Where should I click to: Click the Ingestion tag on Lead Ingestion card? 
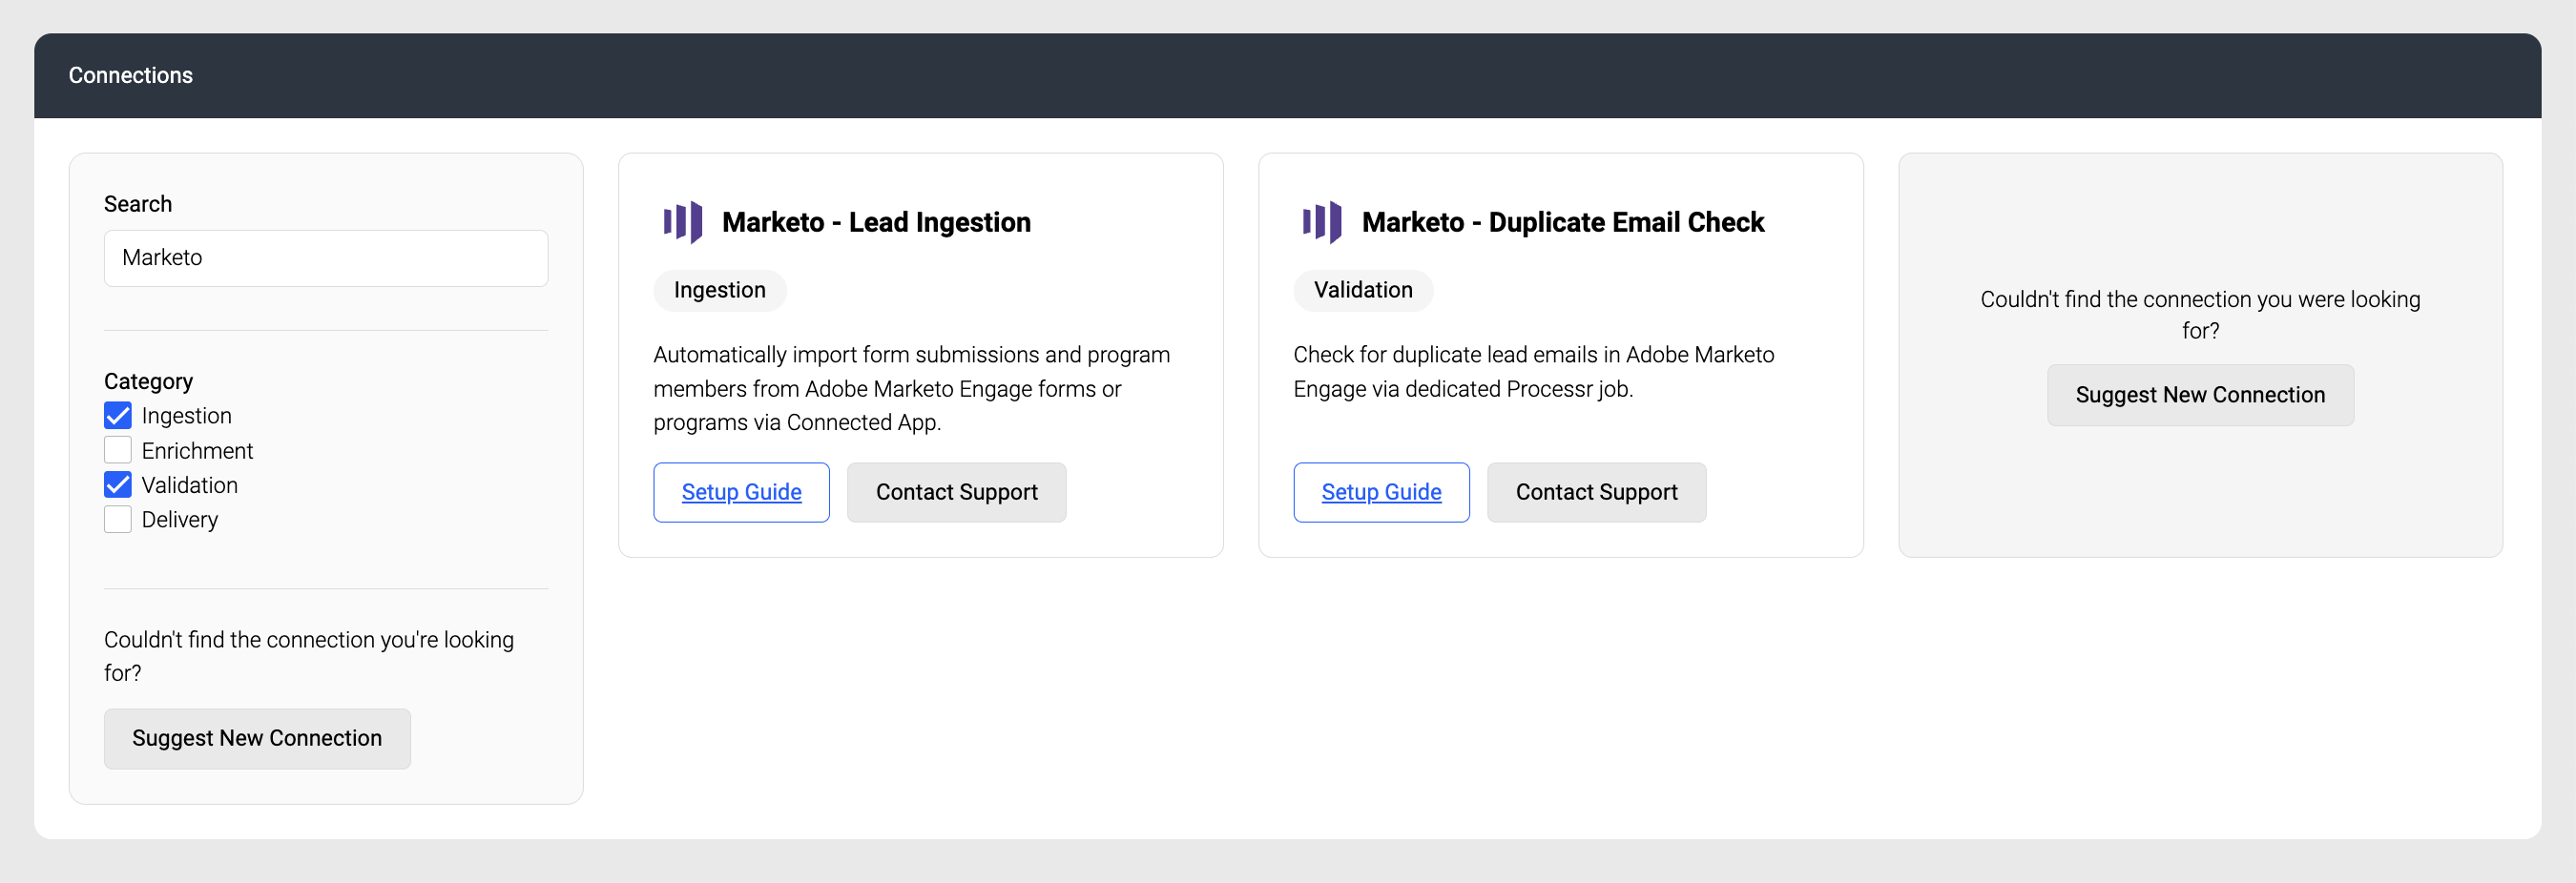tap(720, 290)
